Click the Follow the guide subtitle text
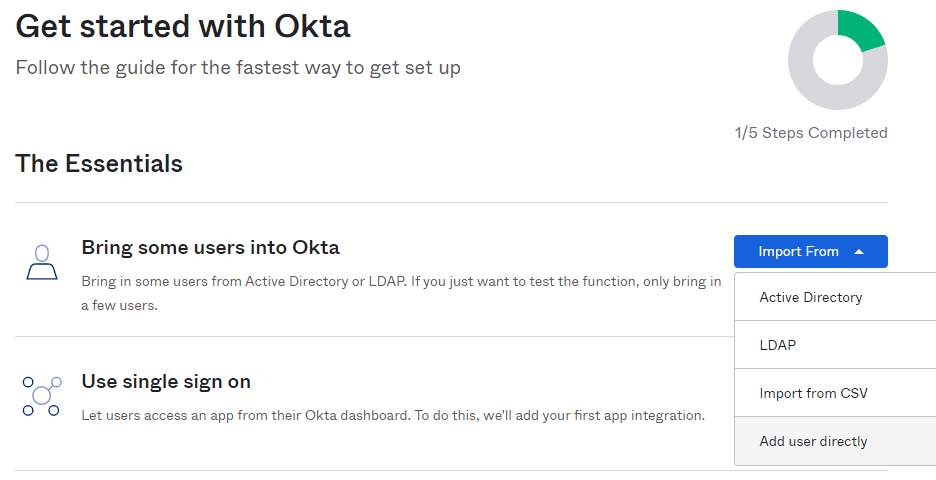 (x=238, y=68)
